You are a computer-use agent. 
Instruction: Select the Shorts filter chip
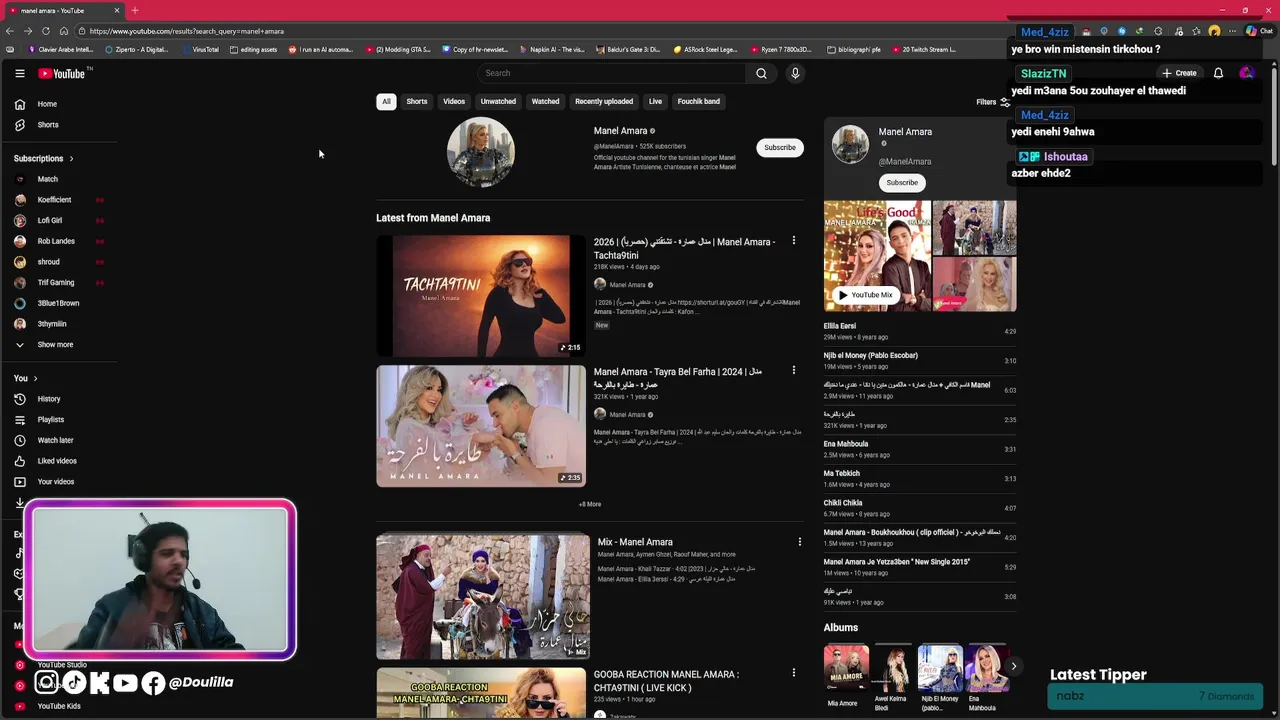point(417,101)
